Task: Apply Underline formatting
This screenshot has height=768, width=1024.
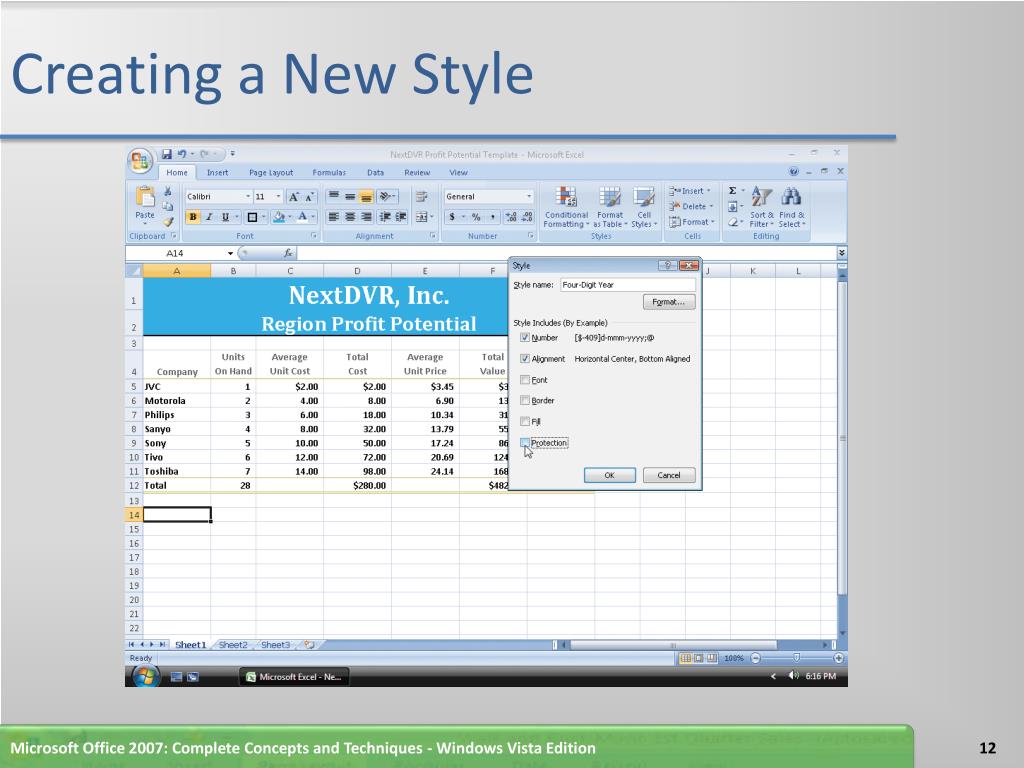Action: [225, 217]
